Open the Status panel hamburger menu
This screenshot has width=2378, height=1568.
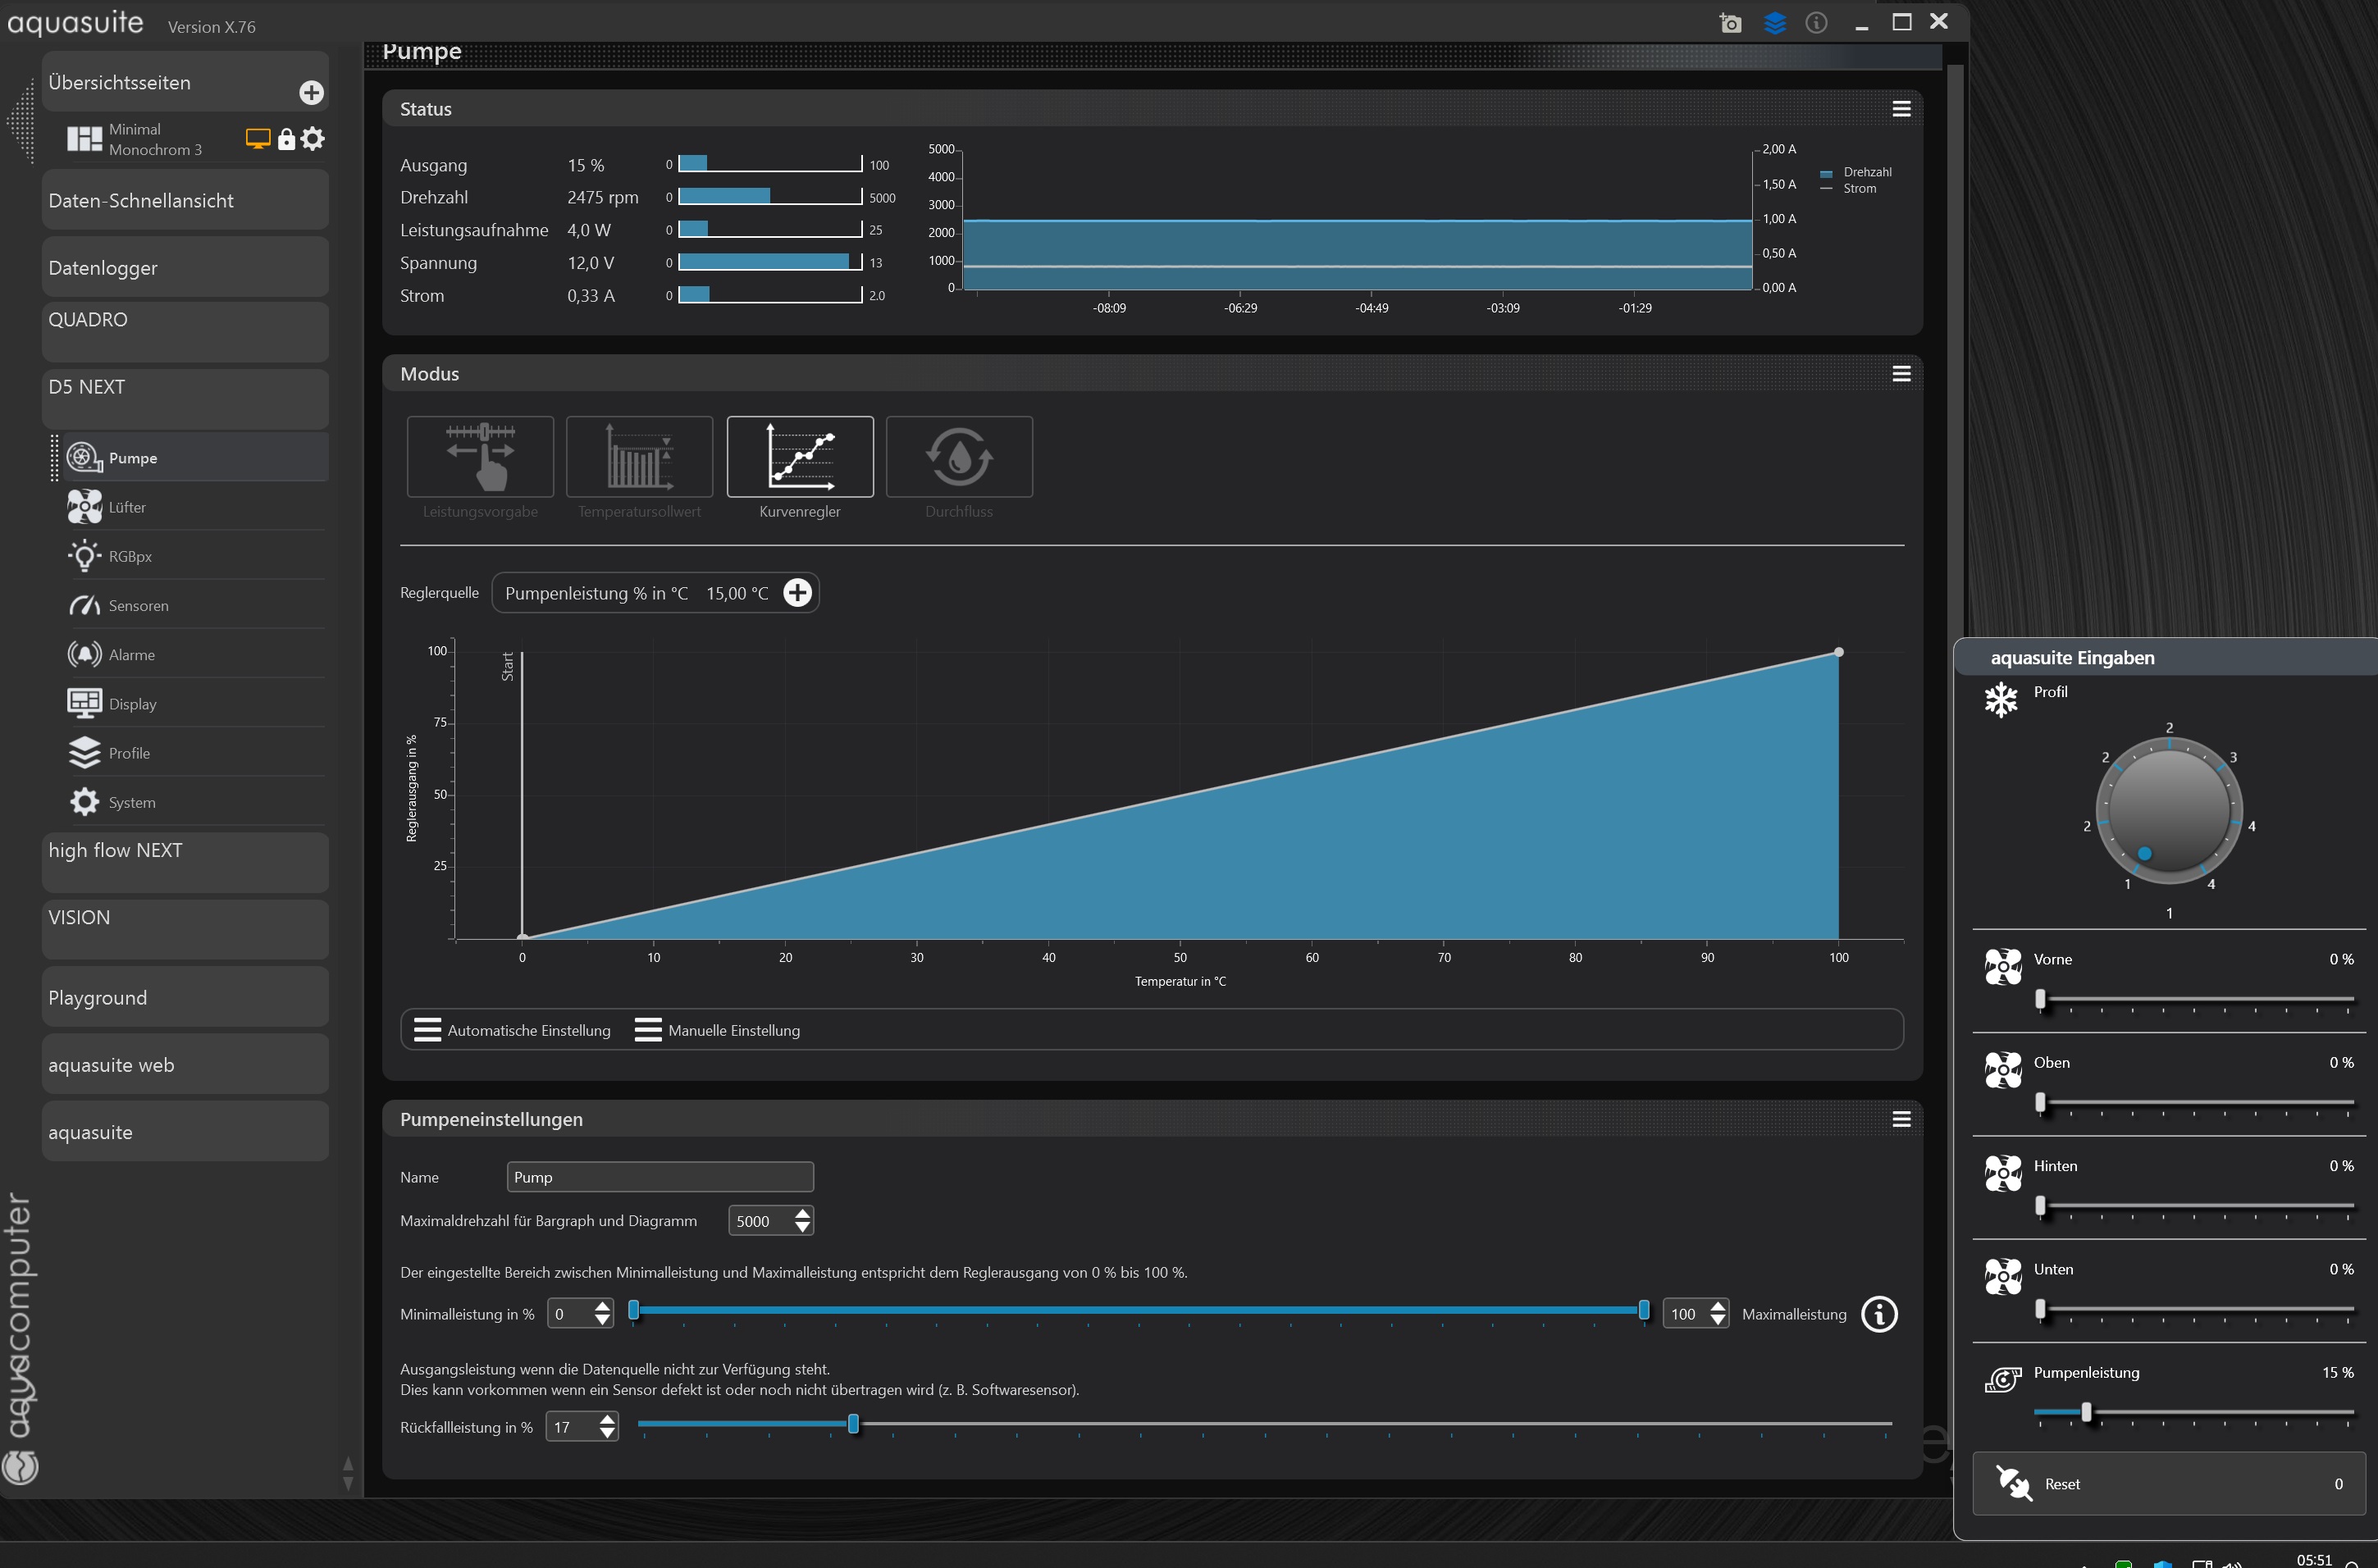1901,109
